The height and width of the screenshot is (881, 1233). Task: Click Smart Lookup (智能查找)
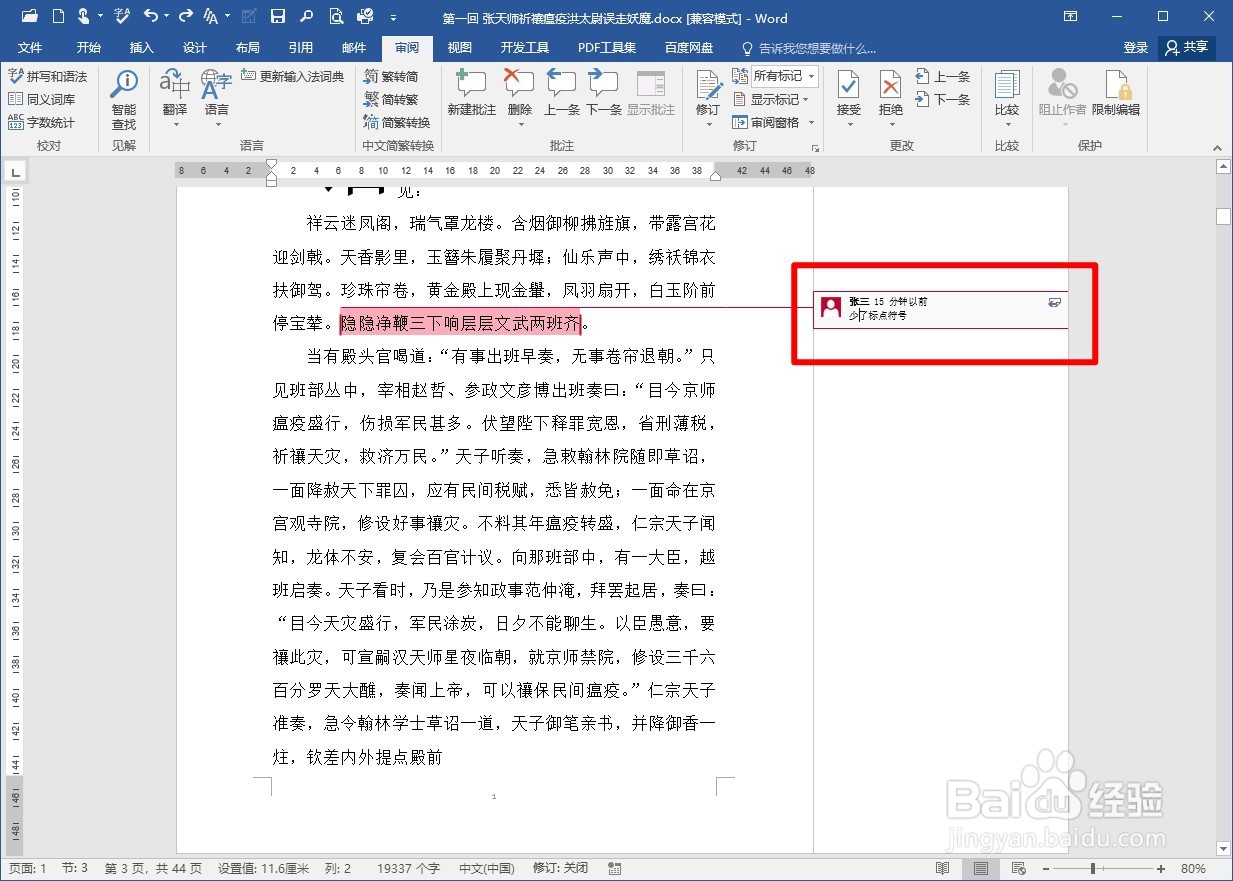pos(124,98)
